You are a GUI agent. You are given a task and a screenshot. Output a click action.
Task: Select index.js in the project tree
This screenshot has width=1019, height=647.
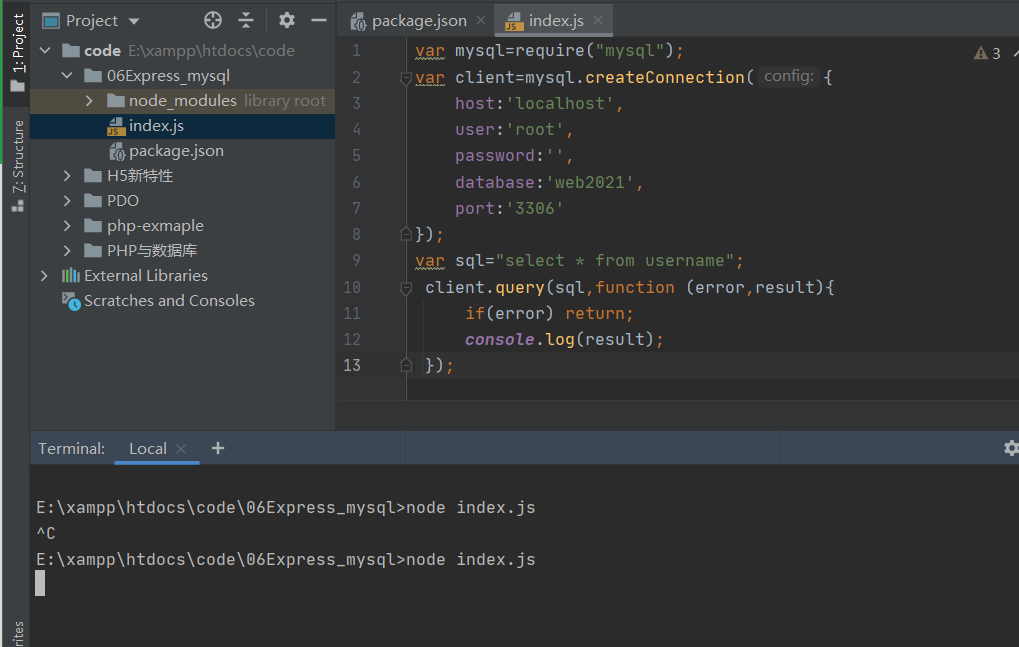pos(183,125)
